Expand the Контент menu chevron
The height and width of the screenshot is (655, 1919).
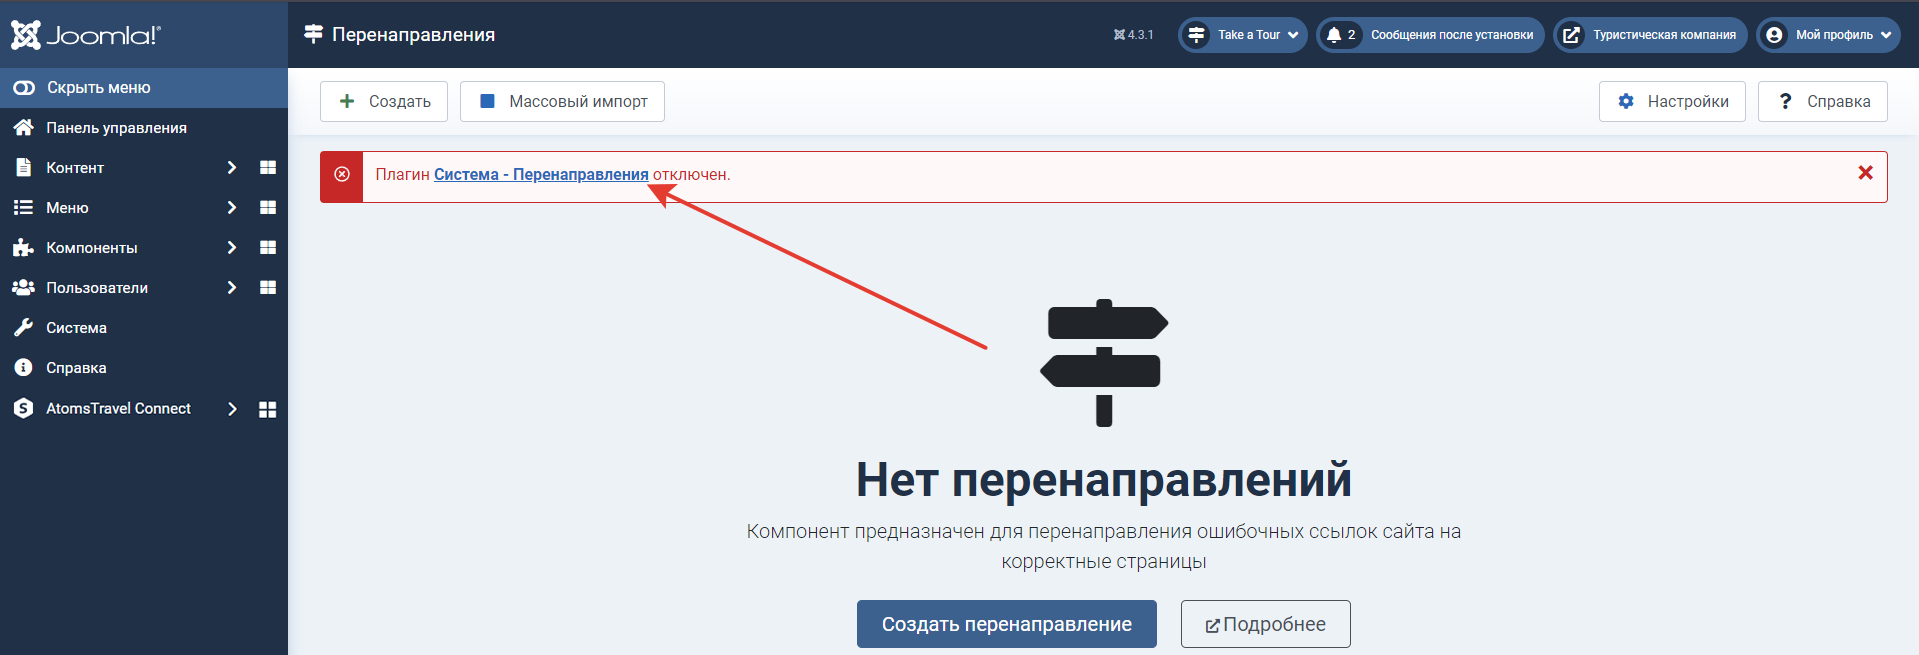click(232, 168)
